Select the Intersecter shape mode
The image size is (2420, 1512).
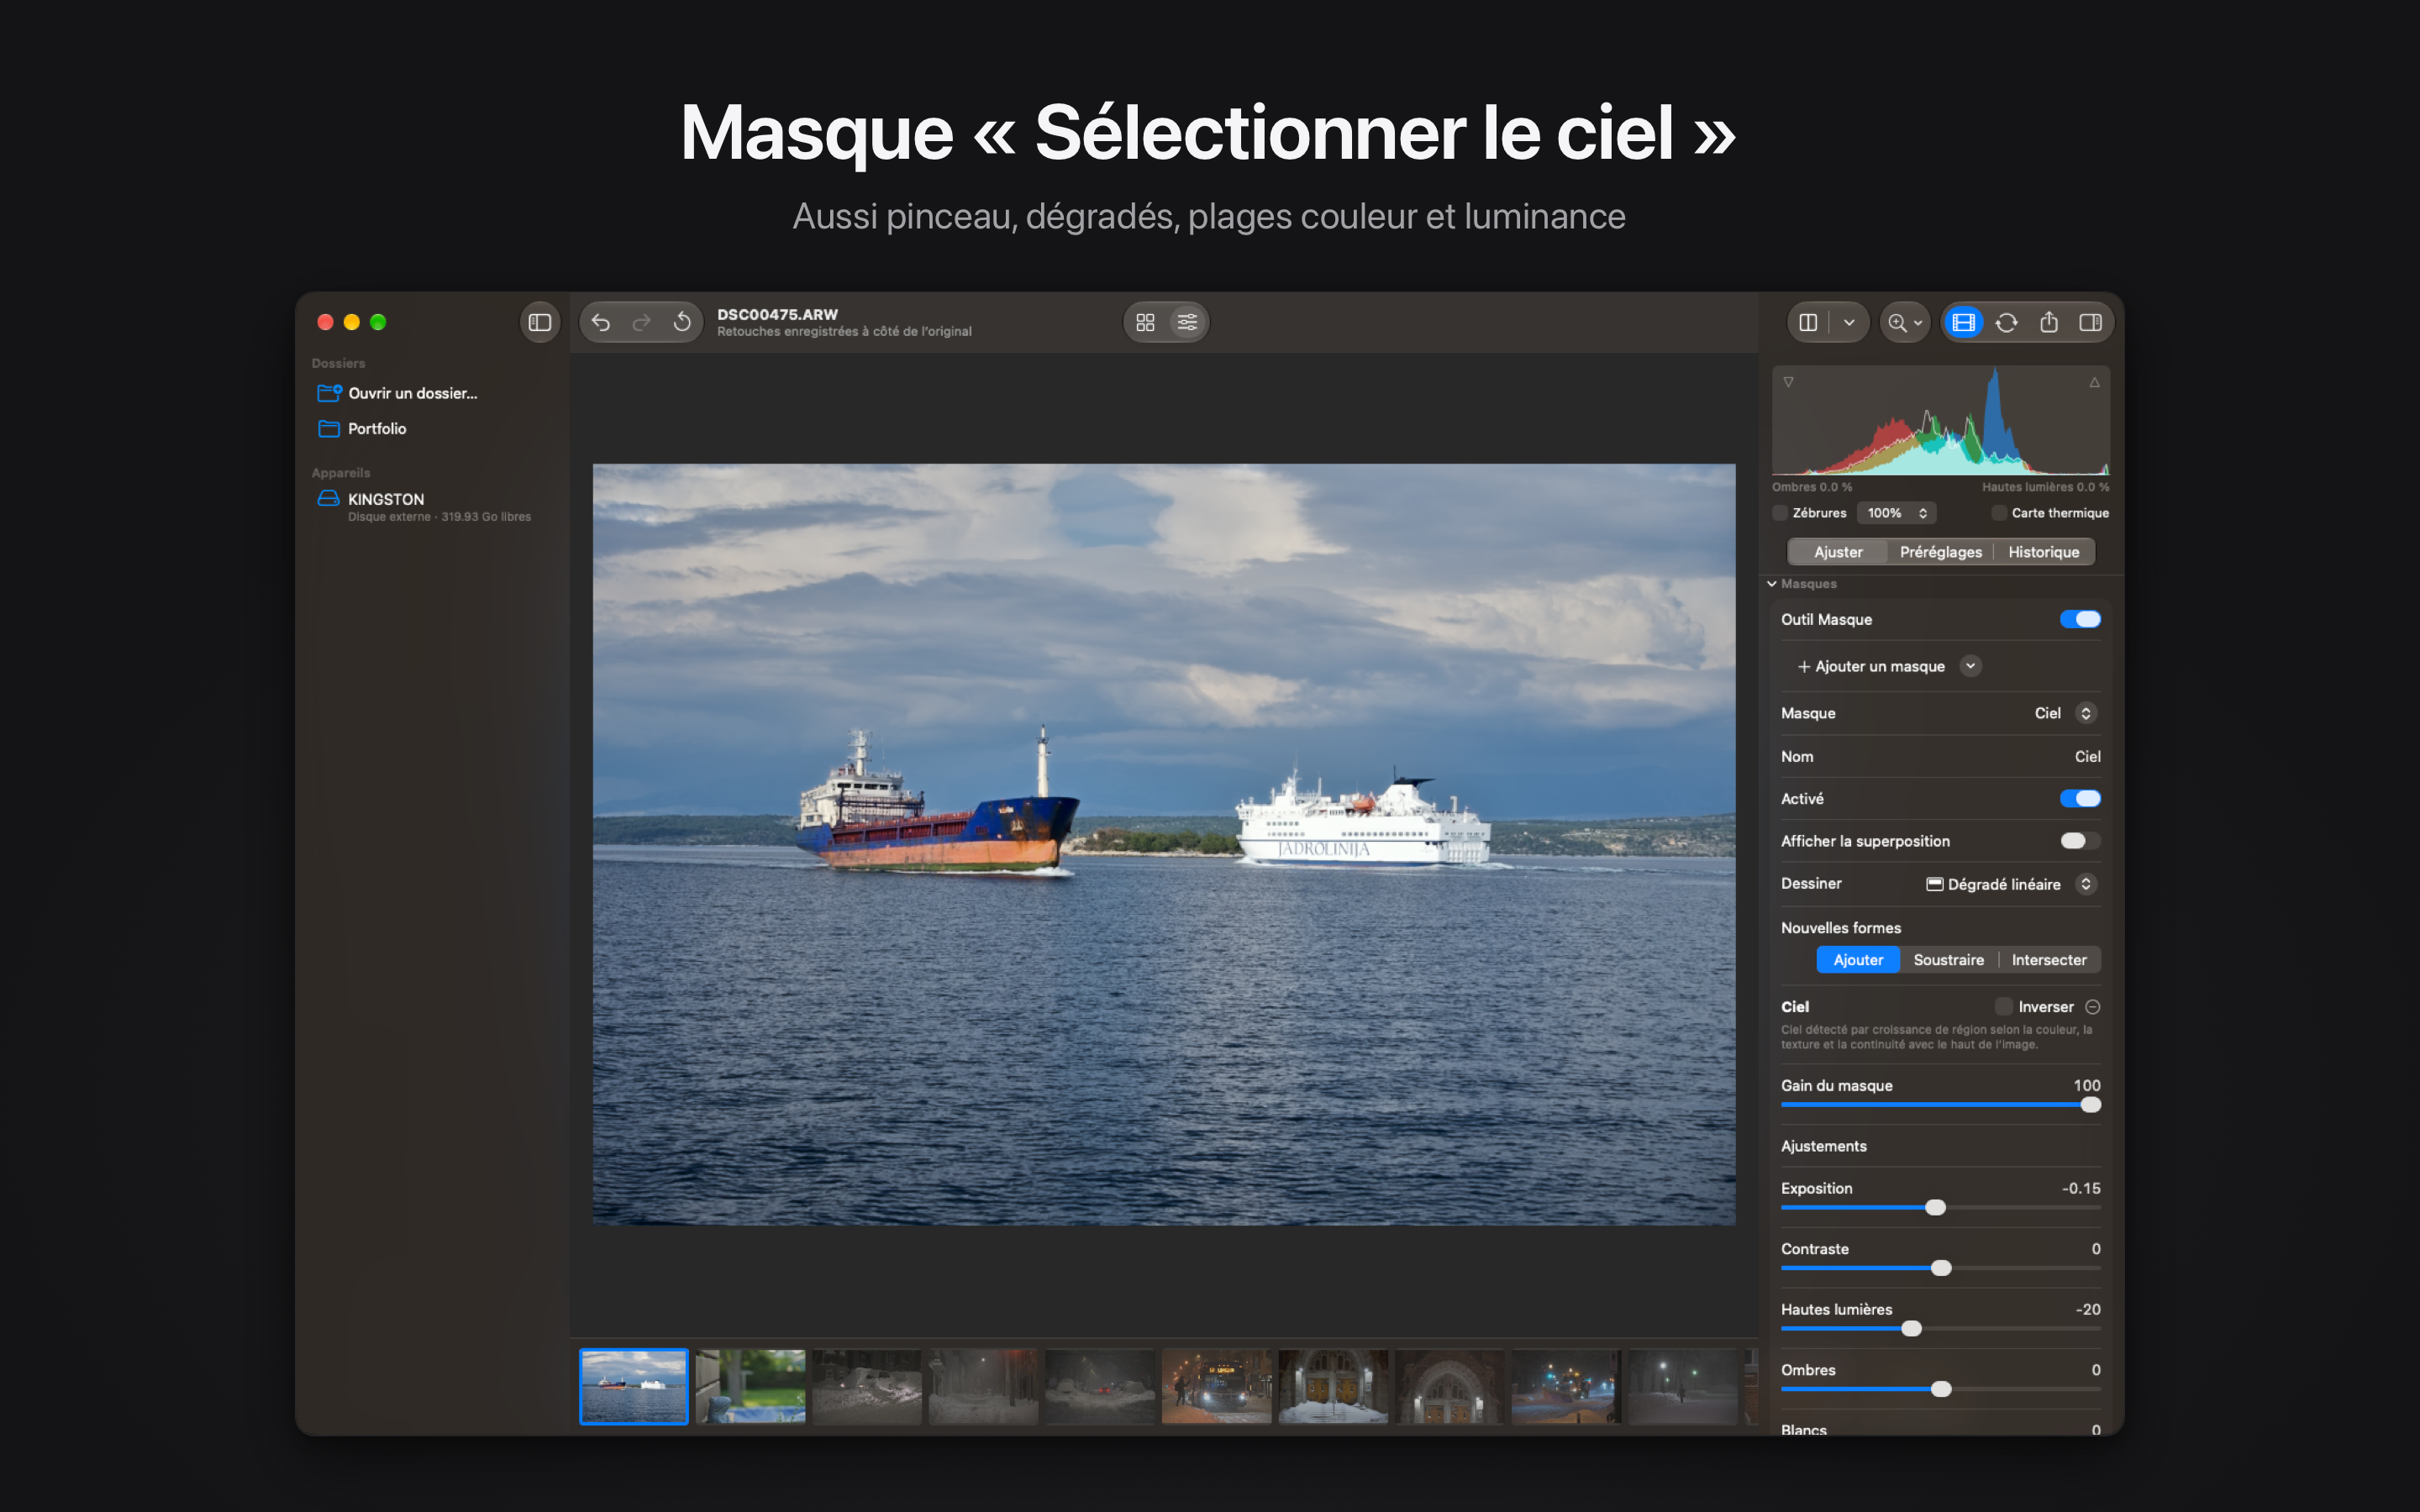click(x=2049, y=960)
